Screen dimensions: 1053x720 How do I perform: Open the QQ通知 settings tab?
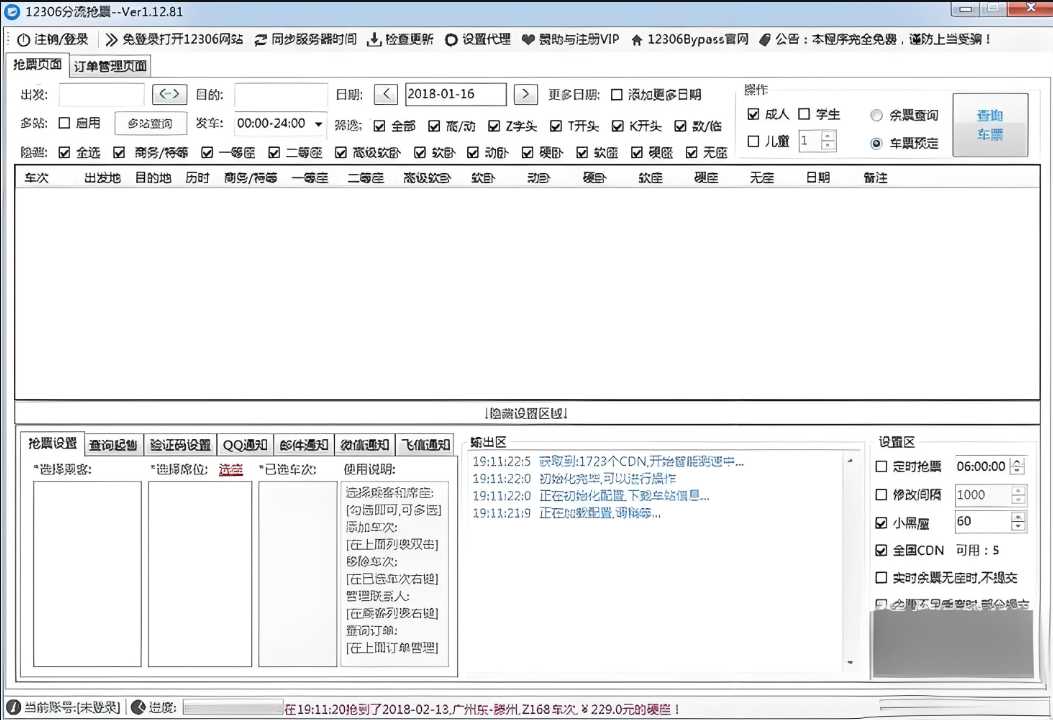point(246,444)
